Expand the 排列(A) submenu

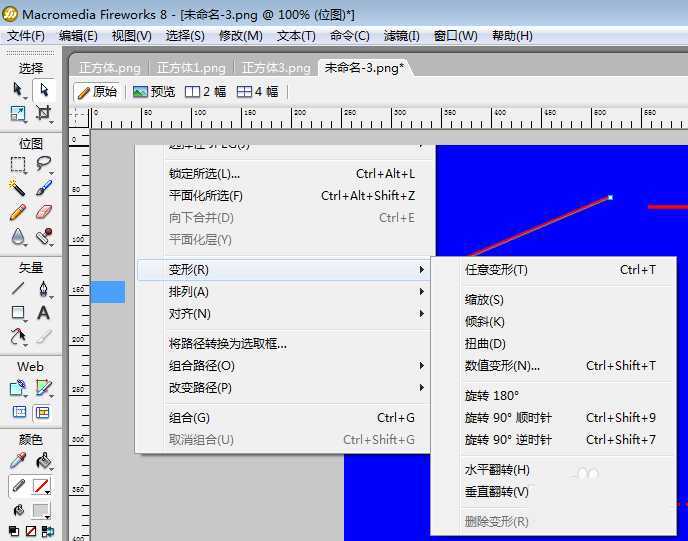[x=283, y=291]
